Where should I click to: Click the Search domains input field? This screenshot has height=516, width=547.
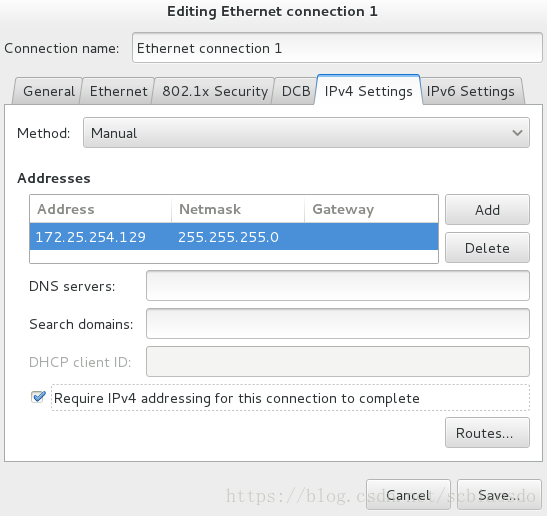[338, 323]
